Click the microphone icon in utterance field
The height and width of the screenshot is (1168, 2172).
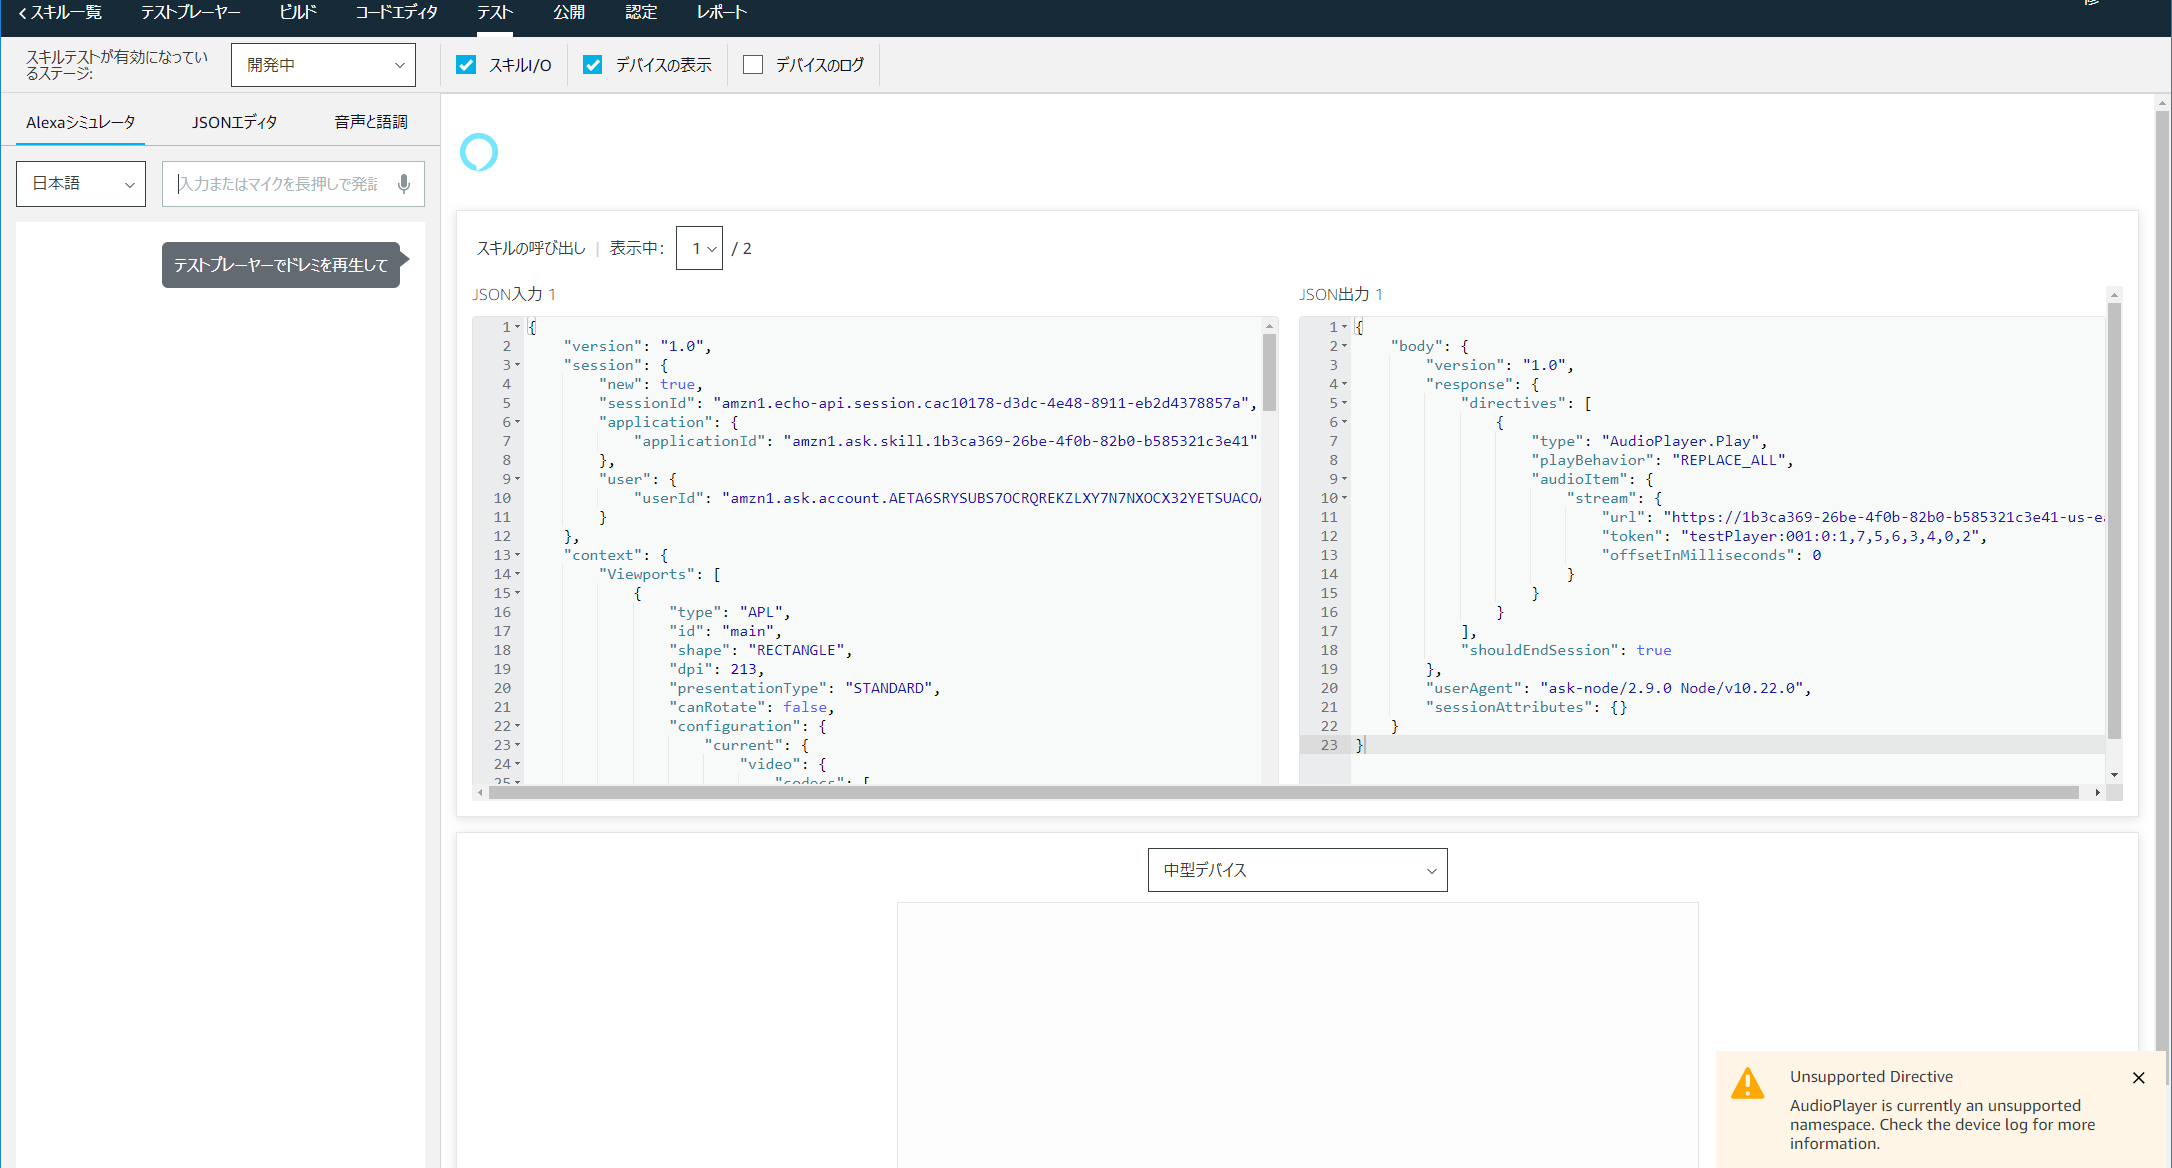coord(404,184)
